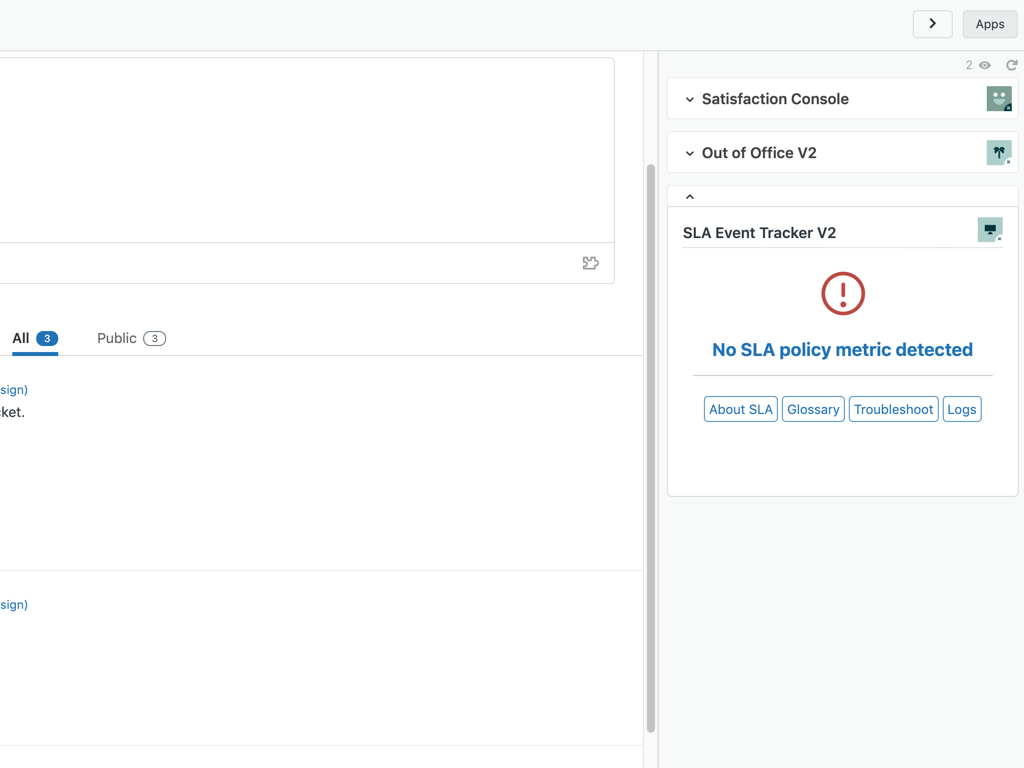Collapse the Satisfaction Console section
Image resolution: width=1024 pixels, height=768 pixels.
click(689, 98)
